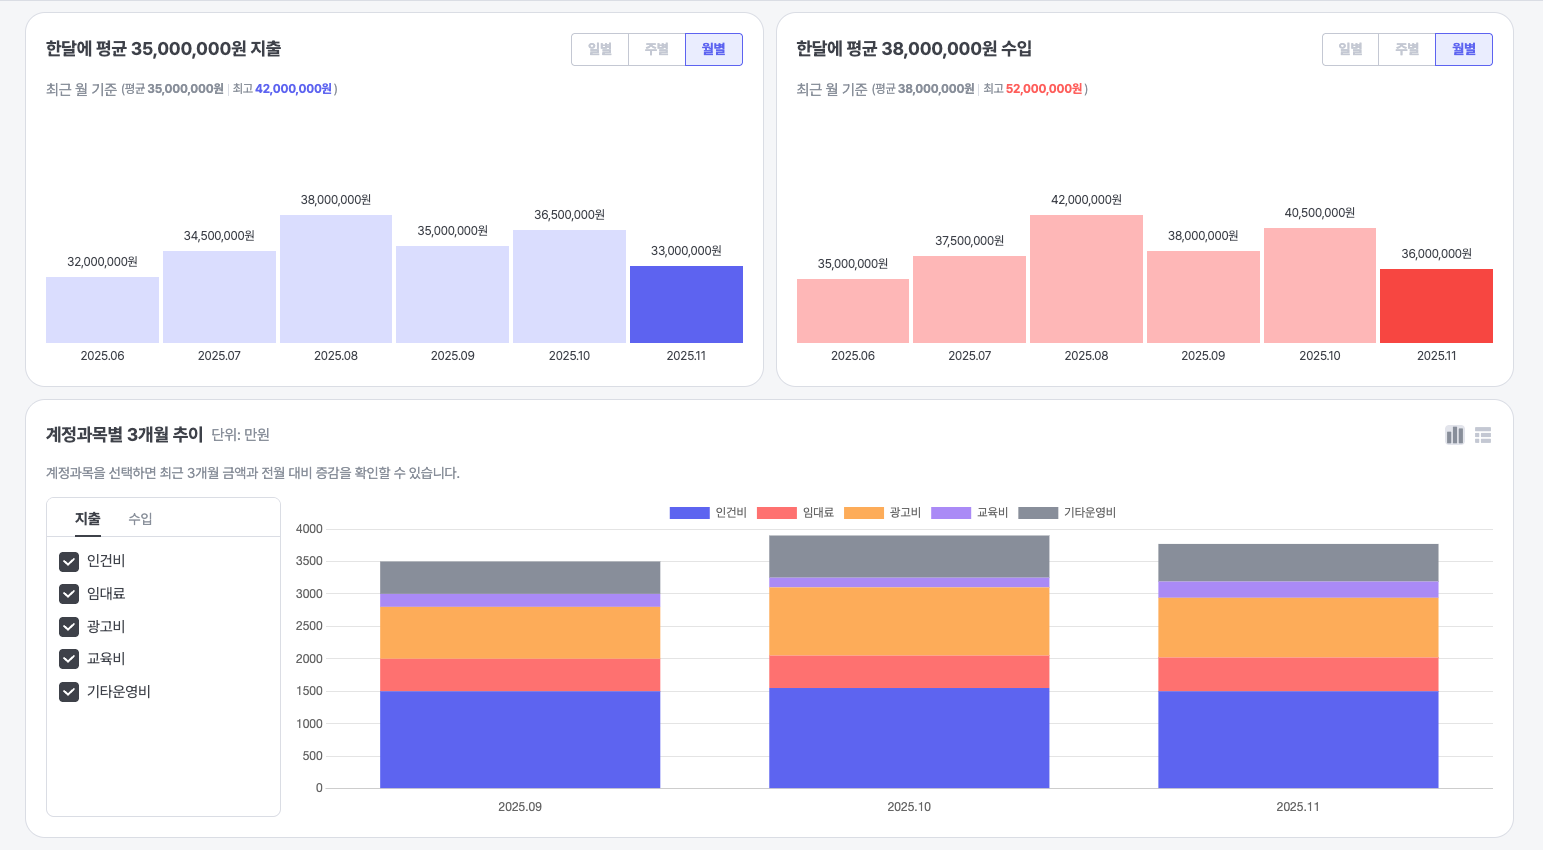This screenshot has width=1543, height=850.
Task: Select 일별 in the expense card
Action: (600, 49)
